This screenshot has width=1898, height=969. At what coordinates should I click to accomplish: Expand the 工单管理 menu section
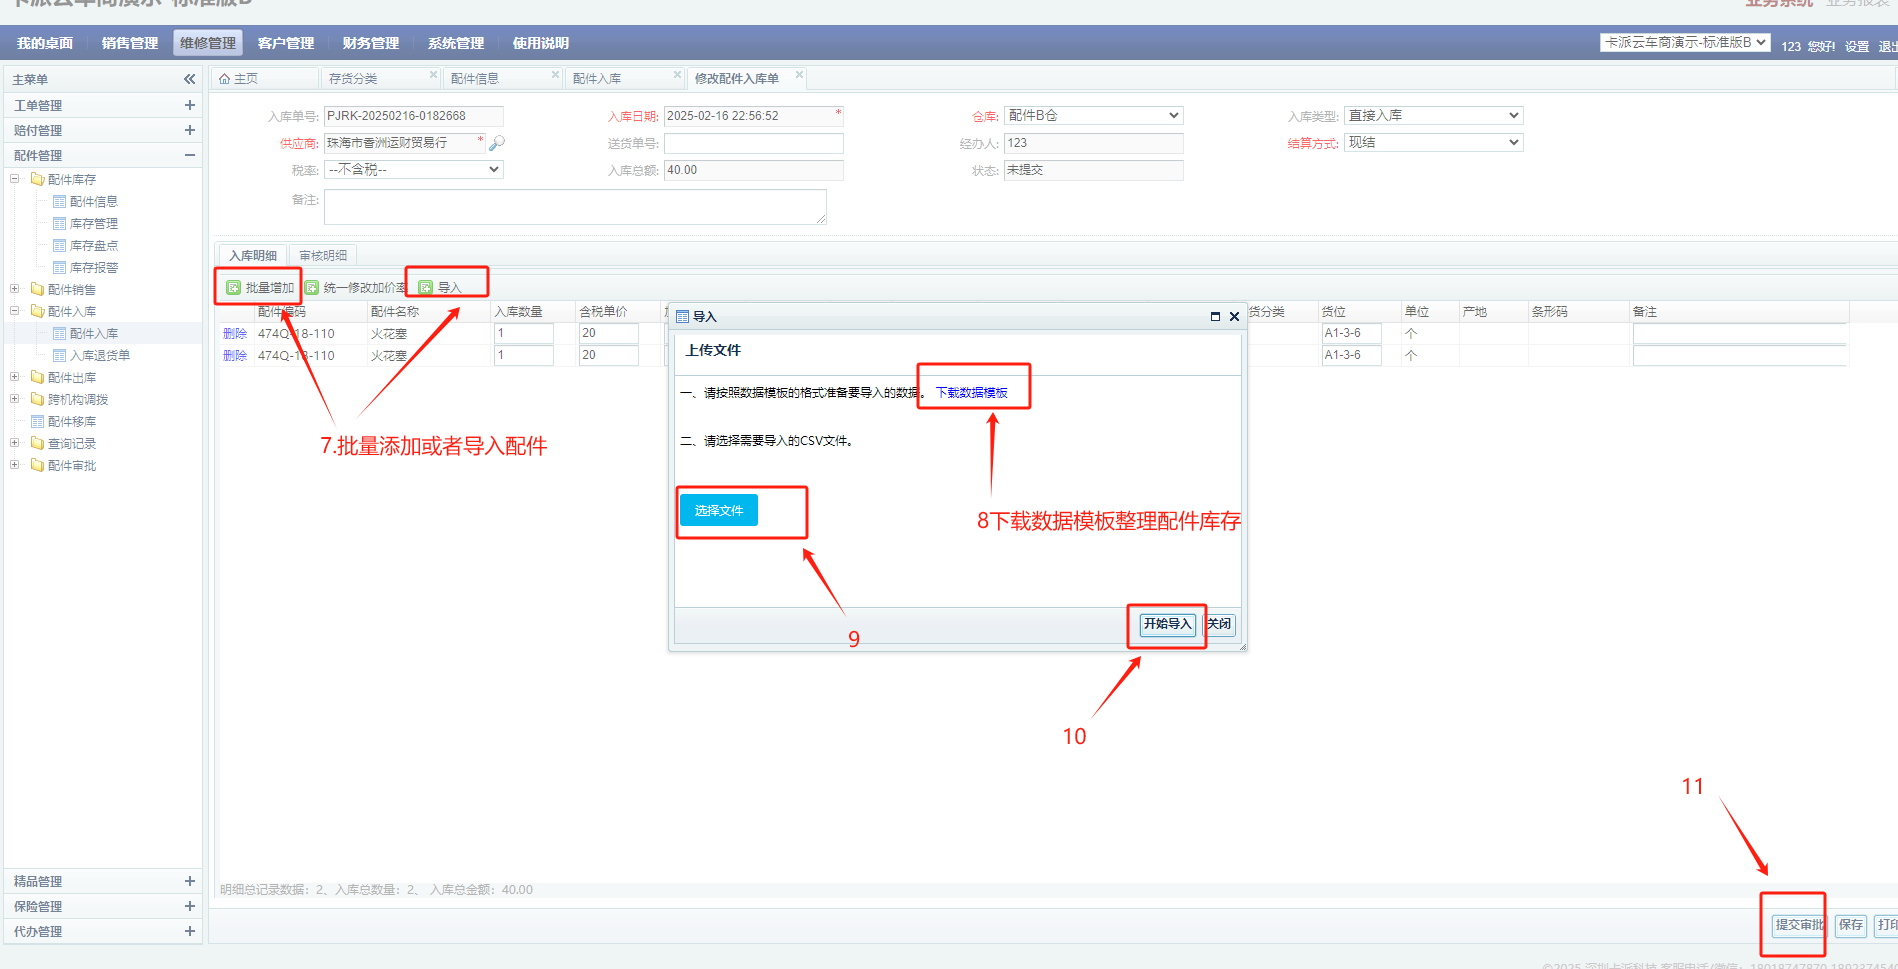pyautogui.click(x=189, y=105)
